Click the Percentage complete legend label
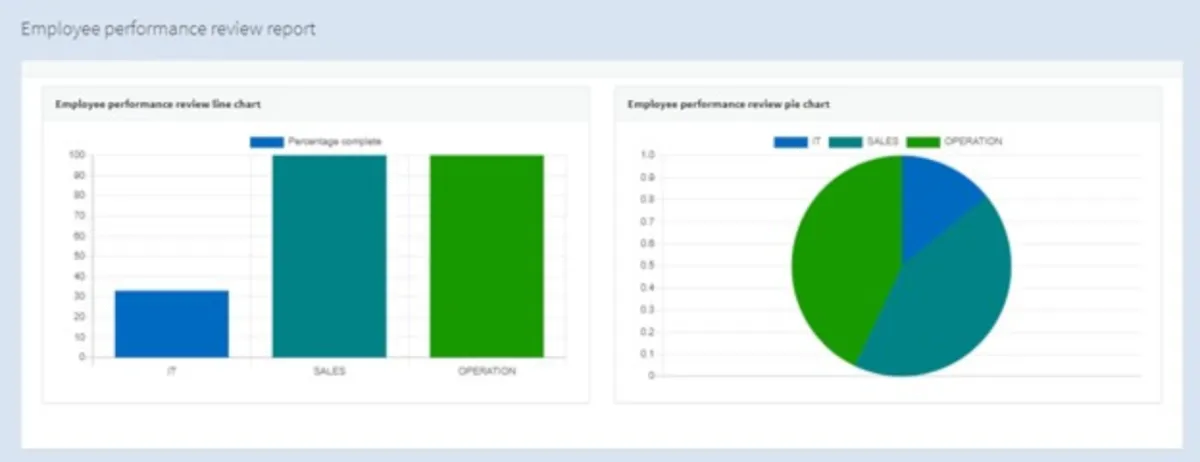This screenshot has width=1200, height=462. (335, 142)
